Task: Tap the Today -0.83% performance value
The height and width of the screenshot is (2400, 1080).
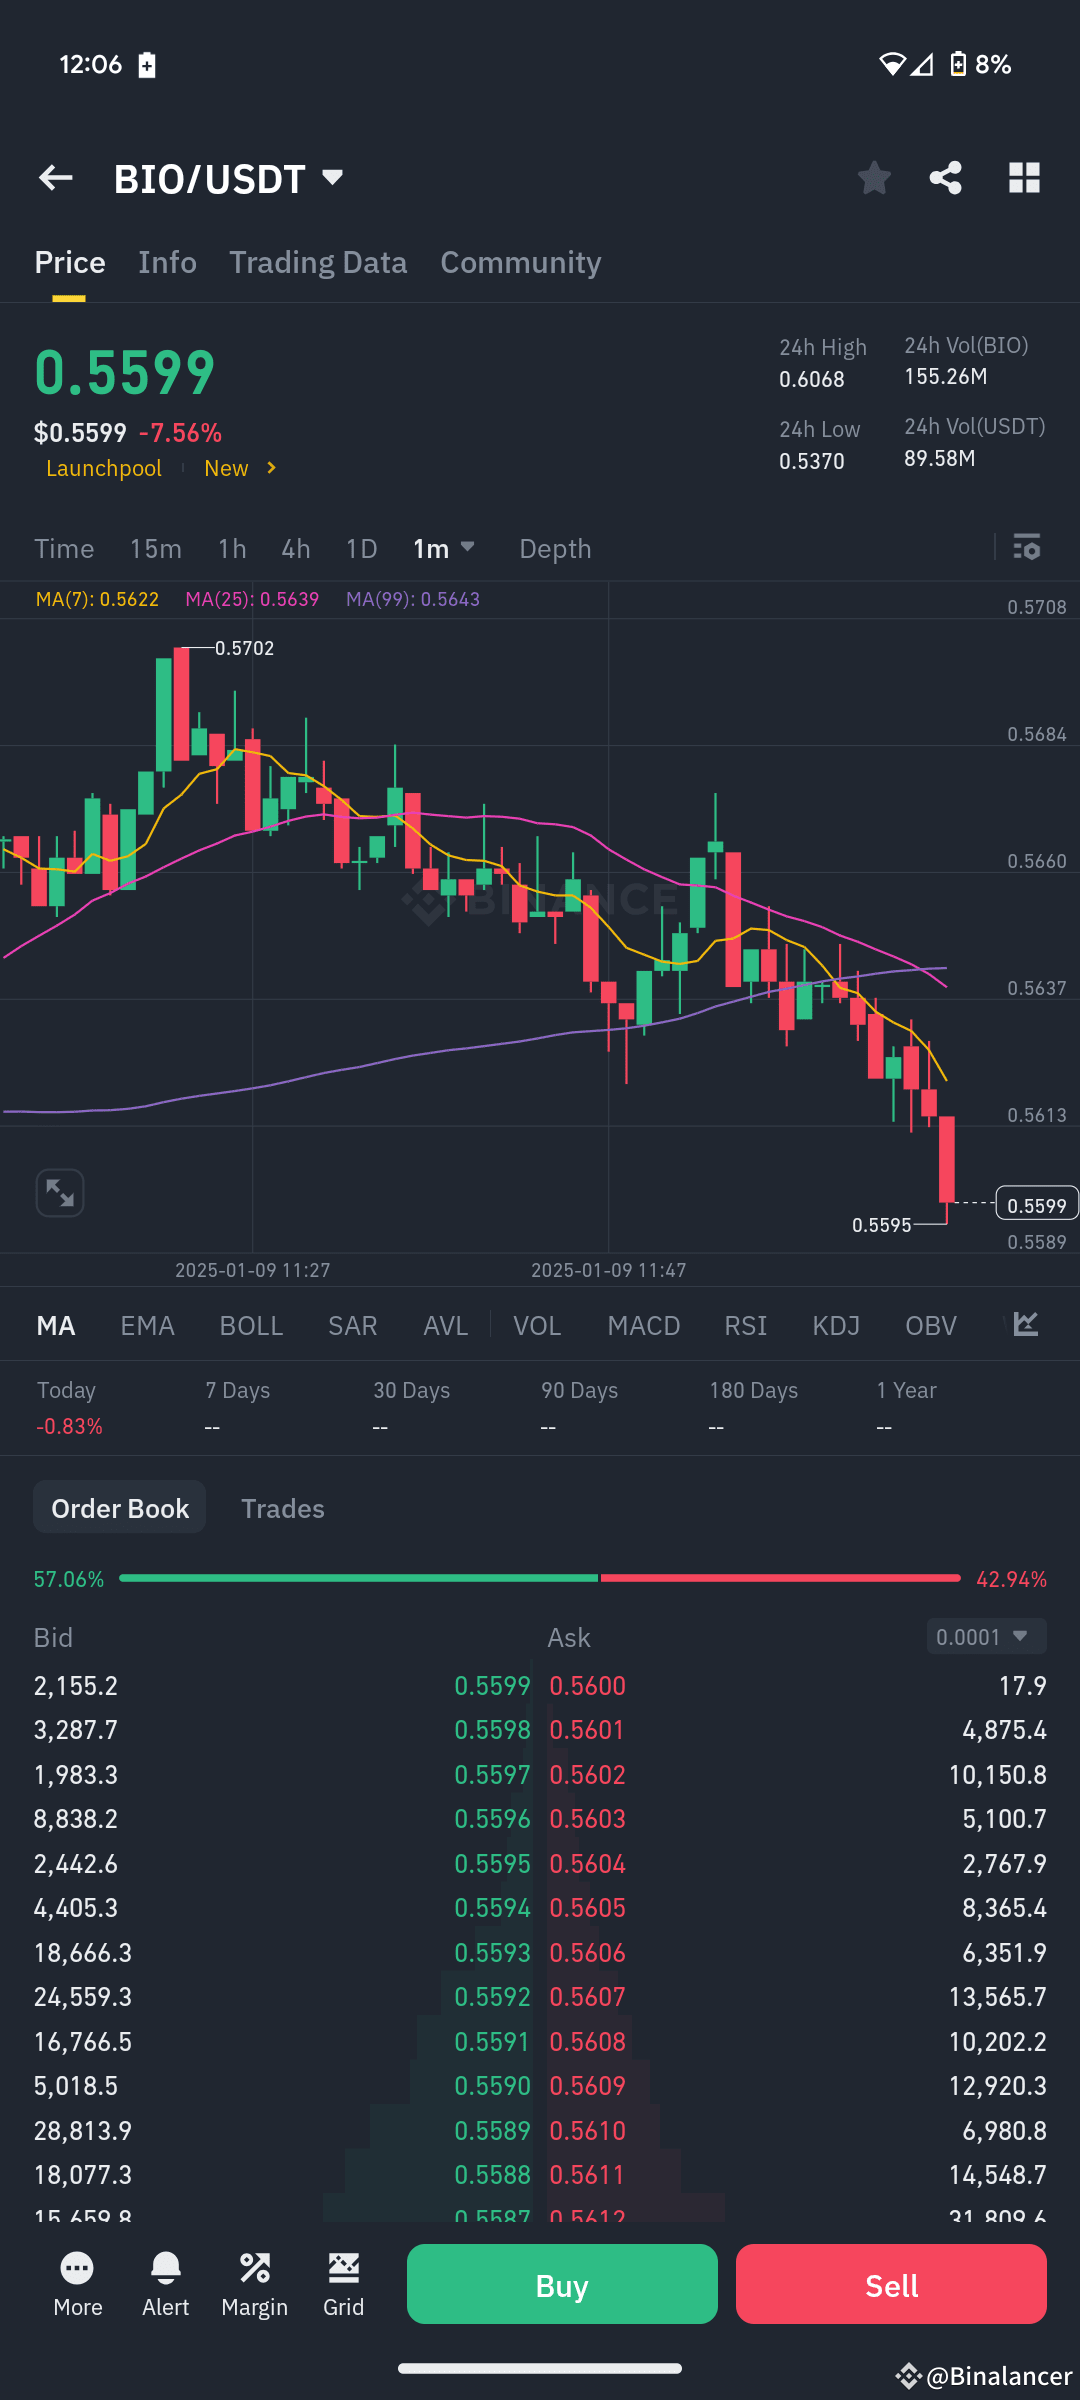Action: click(69, 1426)
